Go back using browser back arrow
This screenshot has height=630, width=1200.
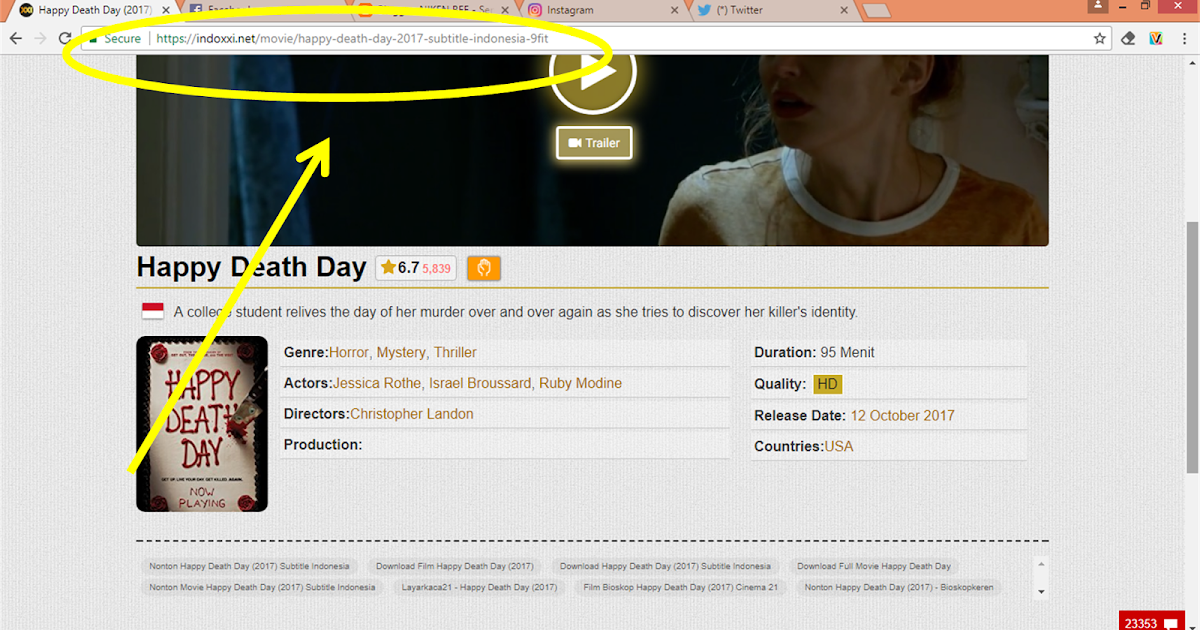pyautogui.click(x=16, y=38)
